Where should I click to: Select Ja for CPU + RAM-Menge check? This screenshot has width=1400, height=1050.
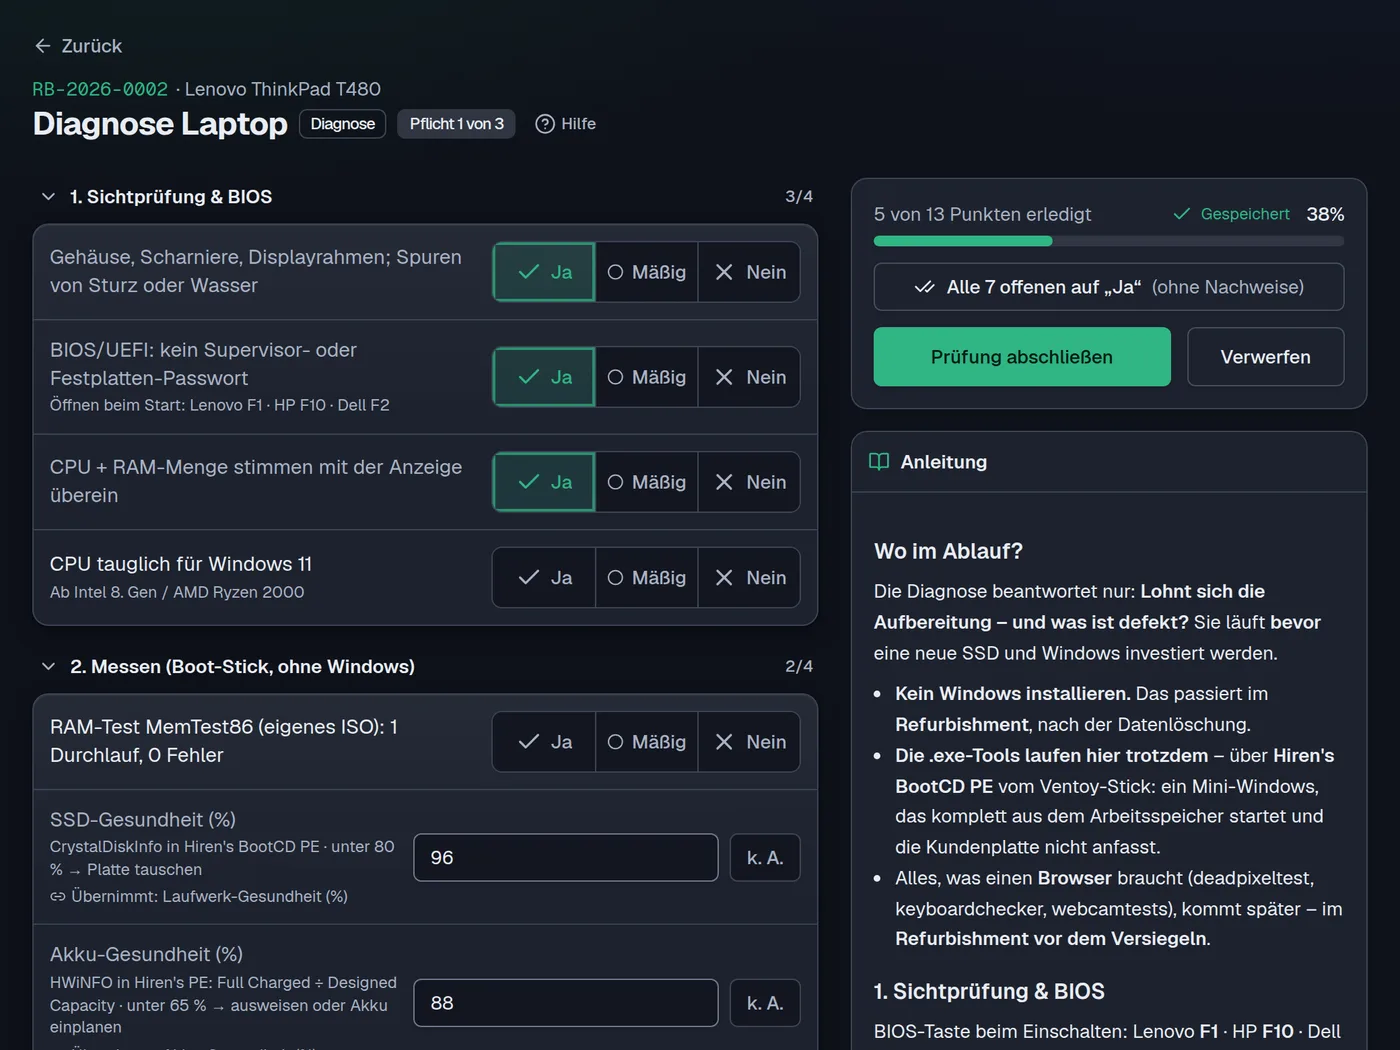pos(544,482)
